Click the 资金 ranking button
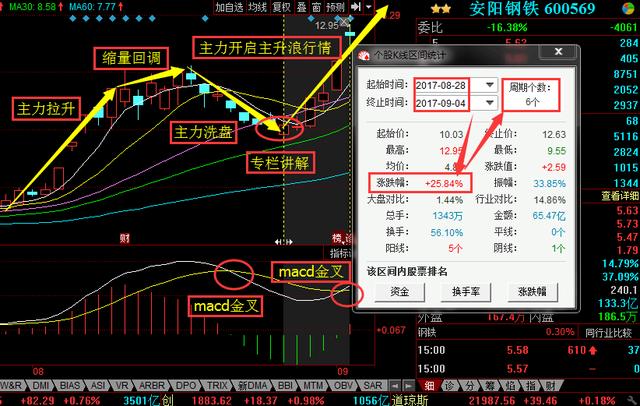 398,292
